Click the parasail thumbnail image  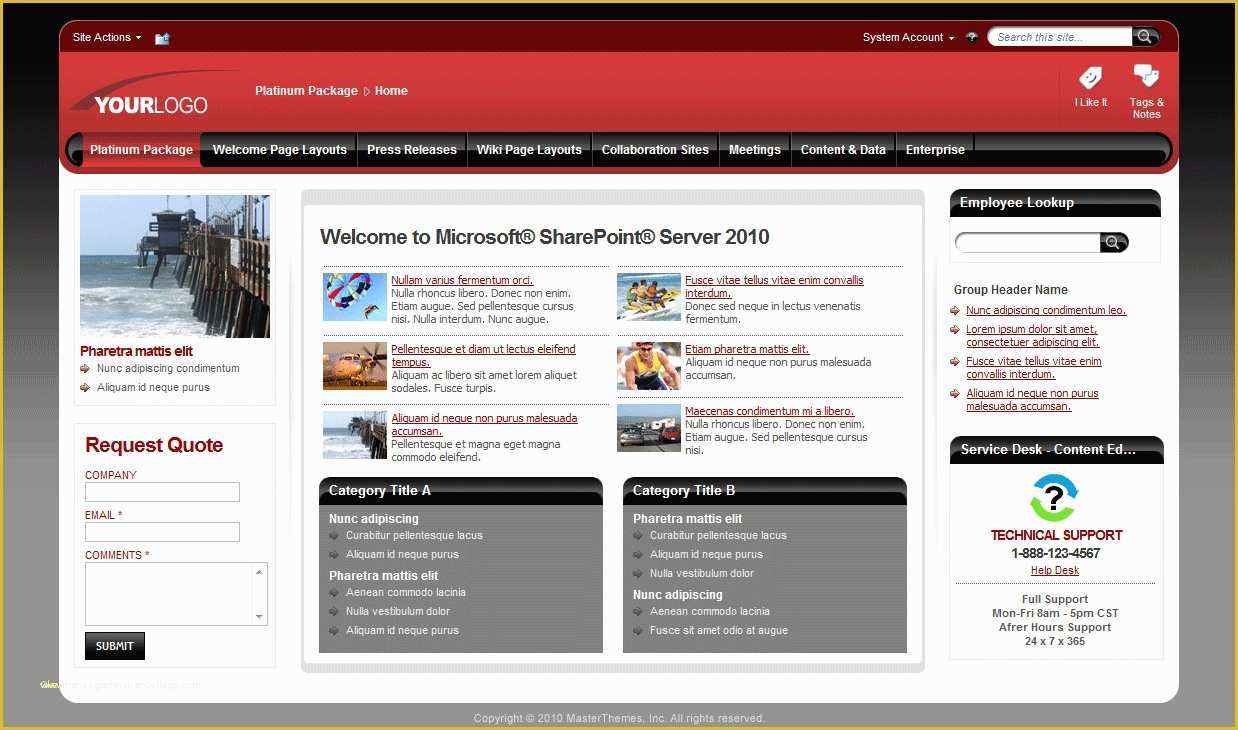(355, 297)
